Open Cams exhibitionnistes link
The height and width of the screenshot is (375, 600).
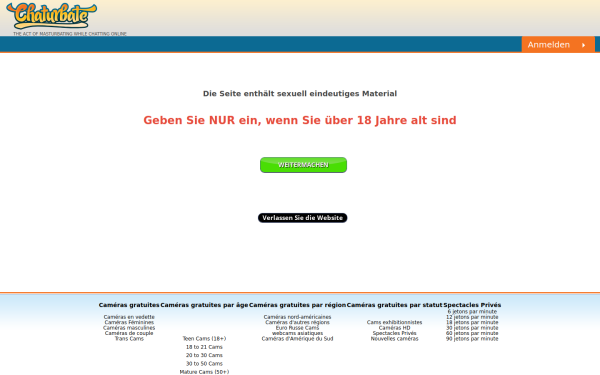pyautogui.click(x=394, y=322)
